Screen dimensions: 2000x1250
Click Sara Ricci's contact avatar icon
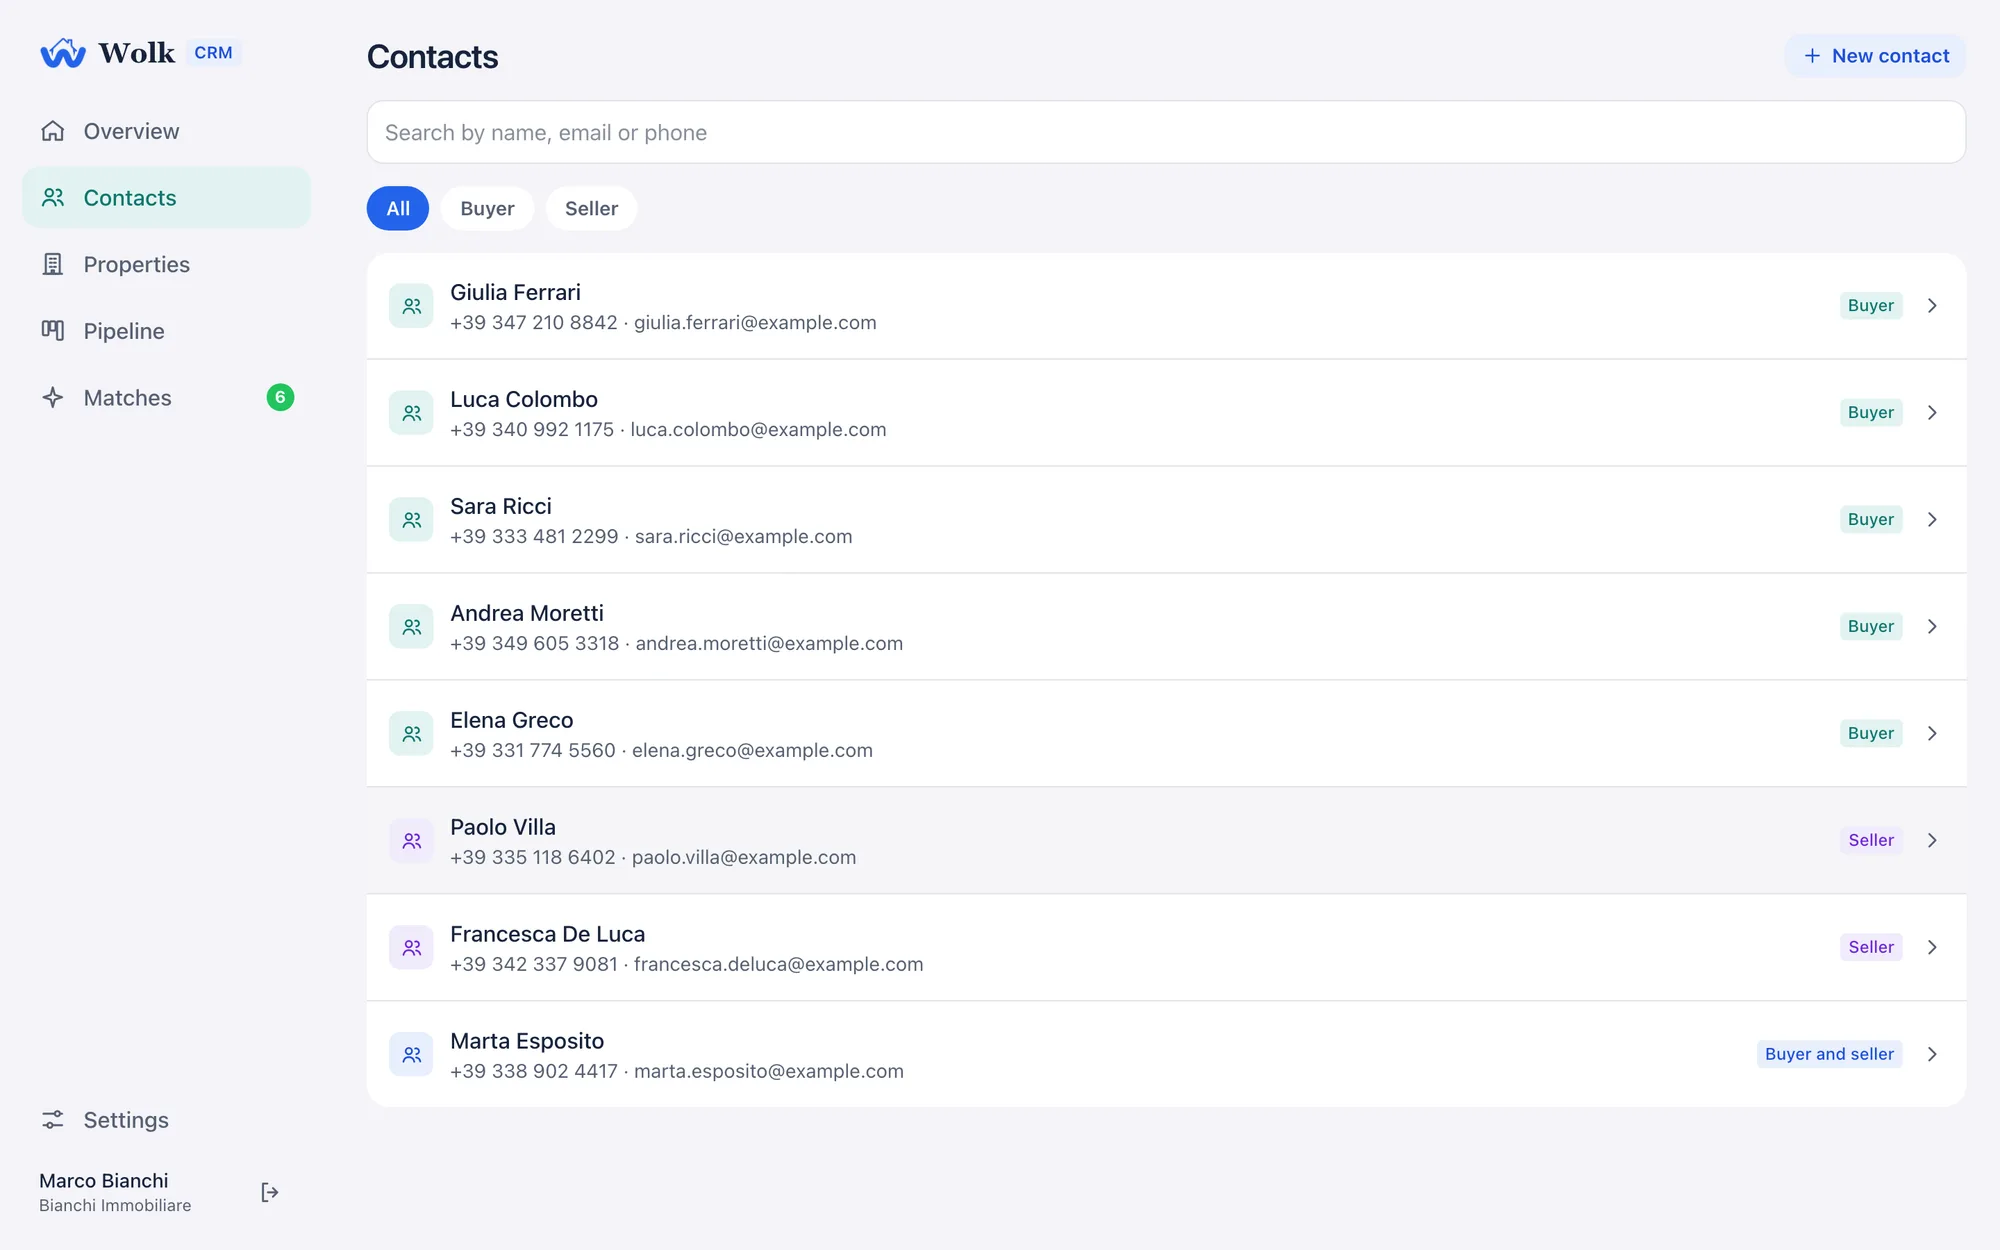411,520
